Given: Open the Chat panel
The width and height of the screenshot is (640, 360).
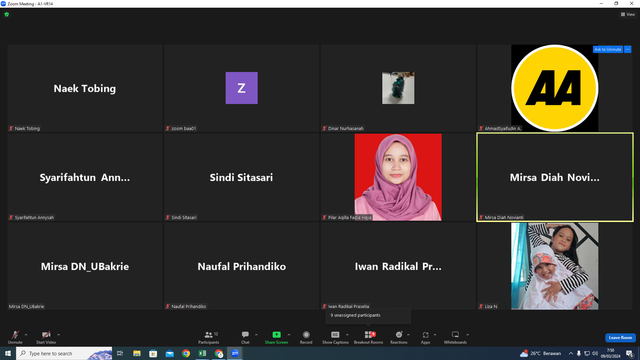Looking at the screenshot, I should (x=245, y=337).
